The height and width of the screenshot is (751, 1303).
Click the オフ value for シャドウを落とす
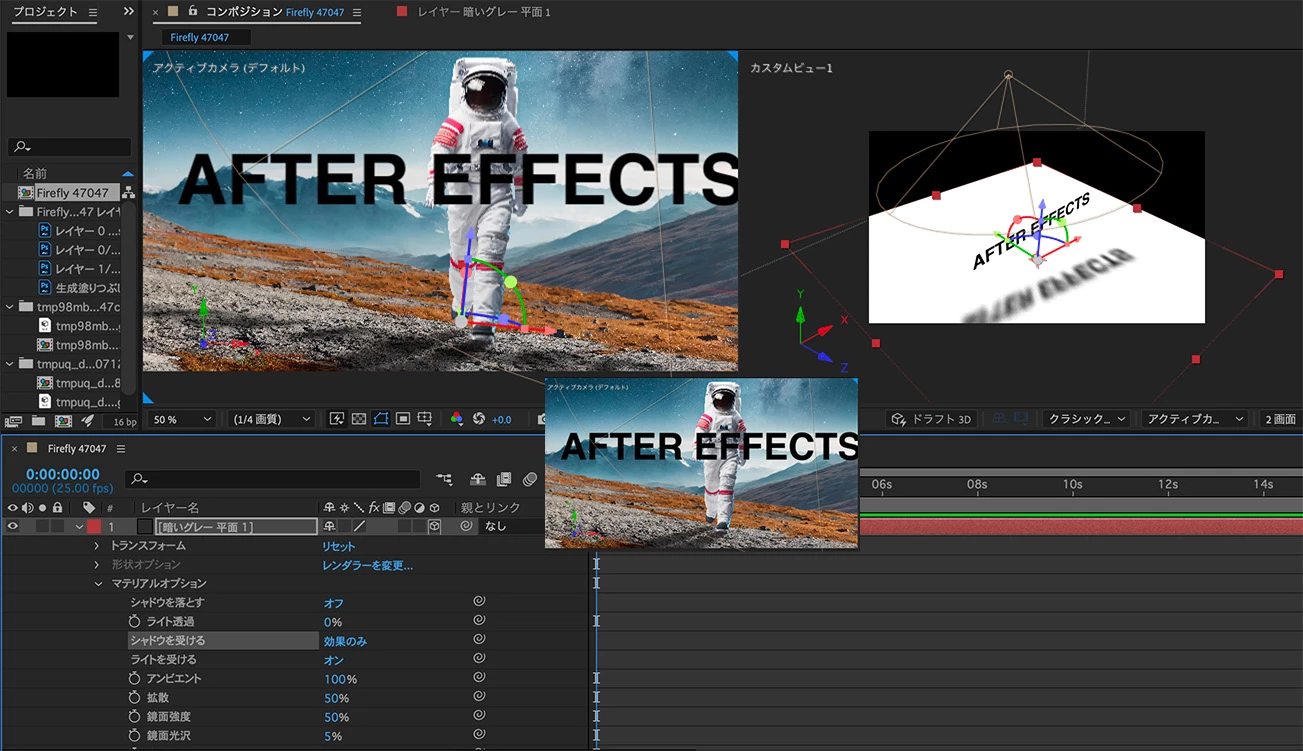tap(333, 603)
